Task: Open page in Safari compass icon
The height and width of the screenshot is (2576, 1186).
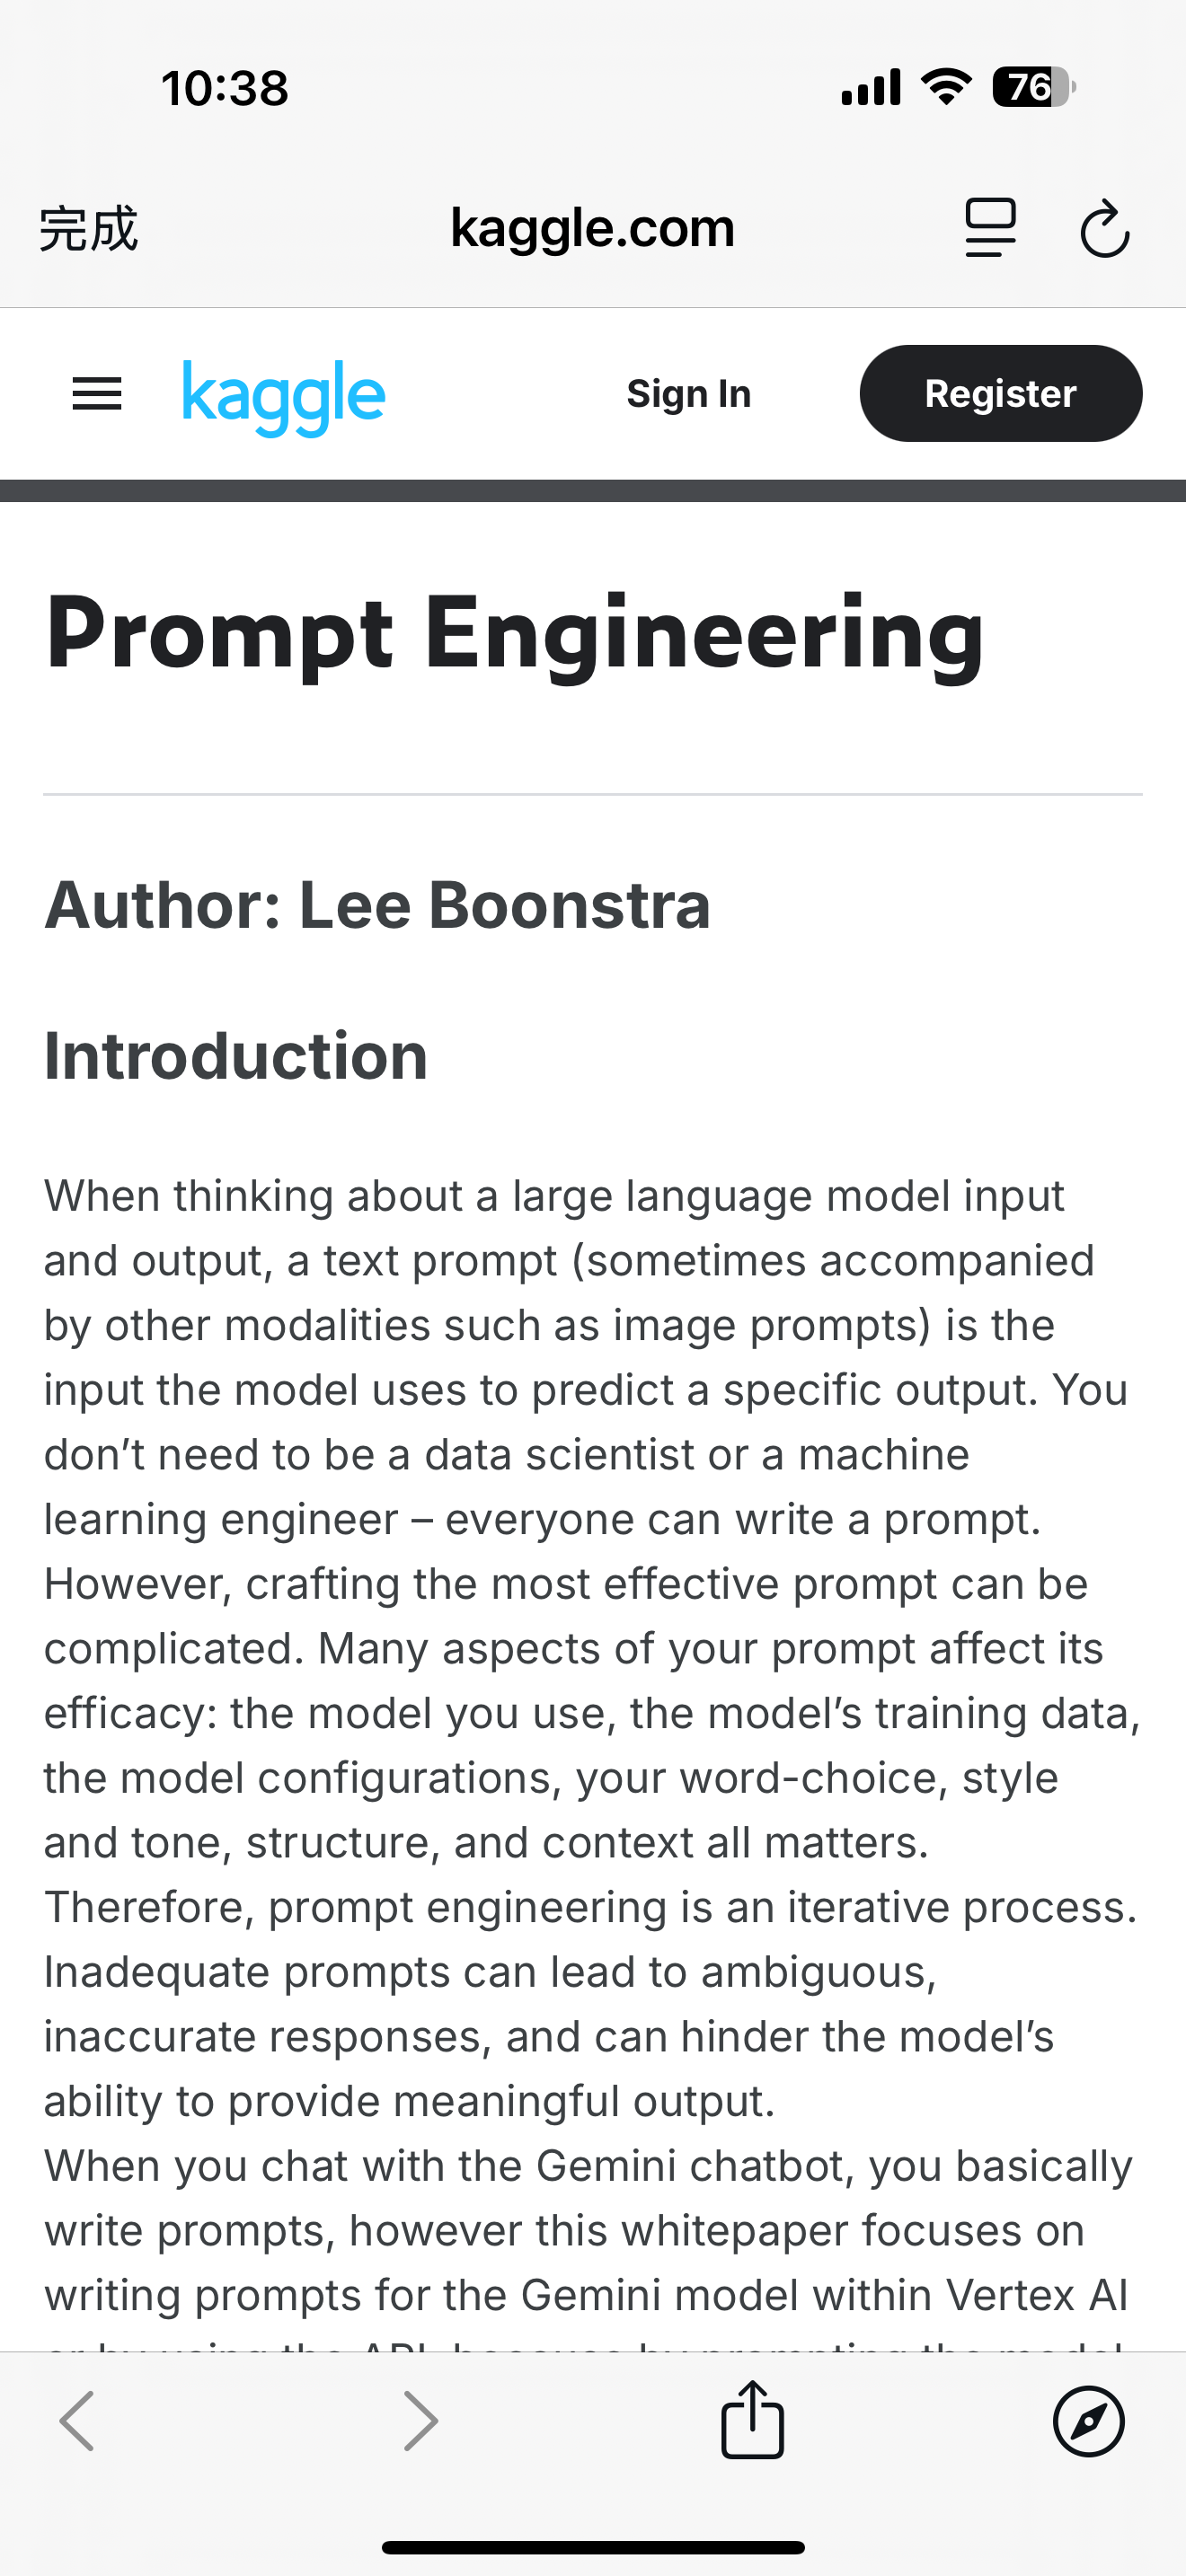Action: click(1088, 2421)
